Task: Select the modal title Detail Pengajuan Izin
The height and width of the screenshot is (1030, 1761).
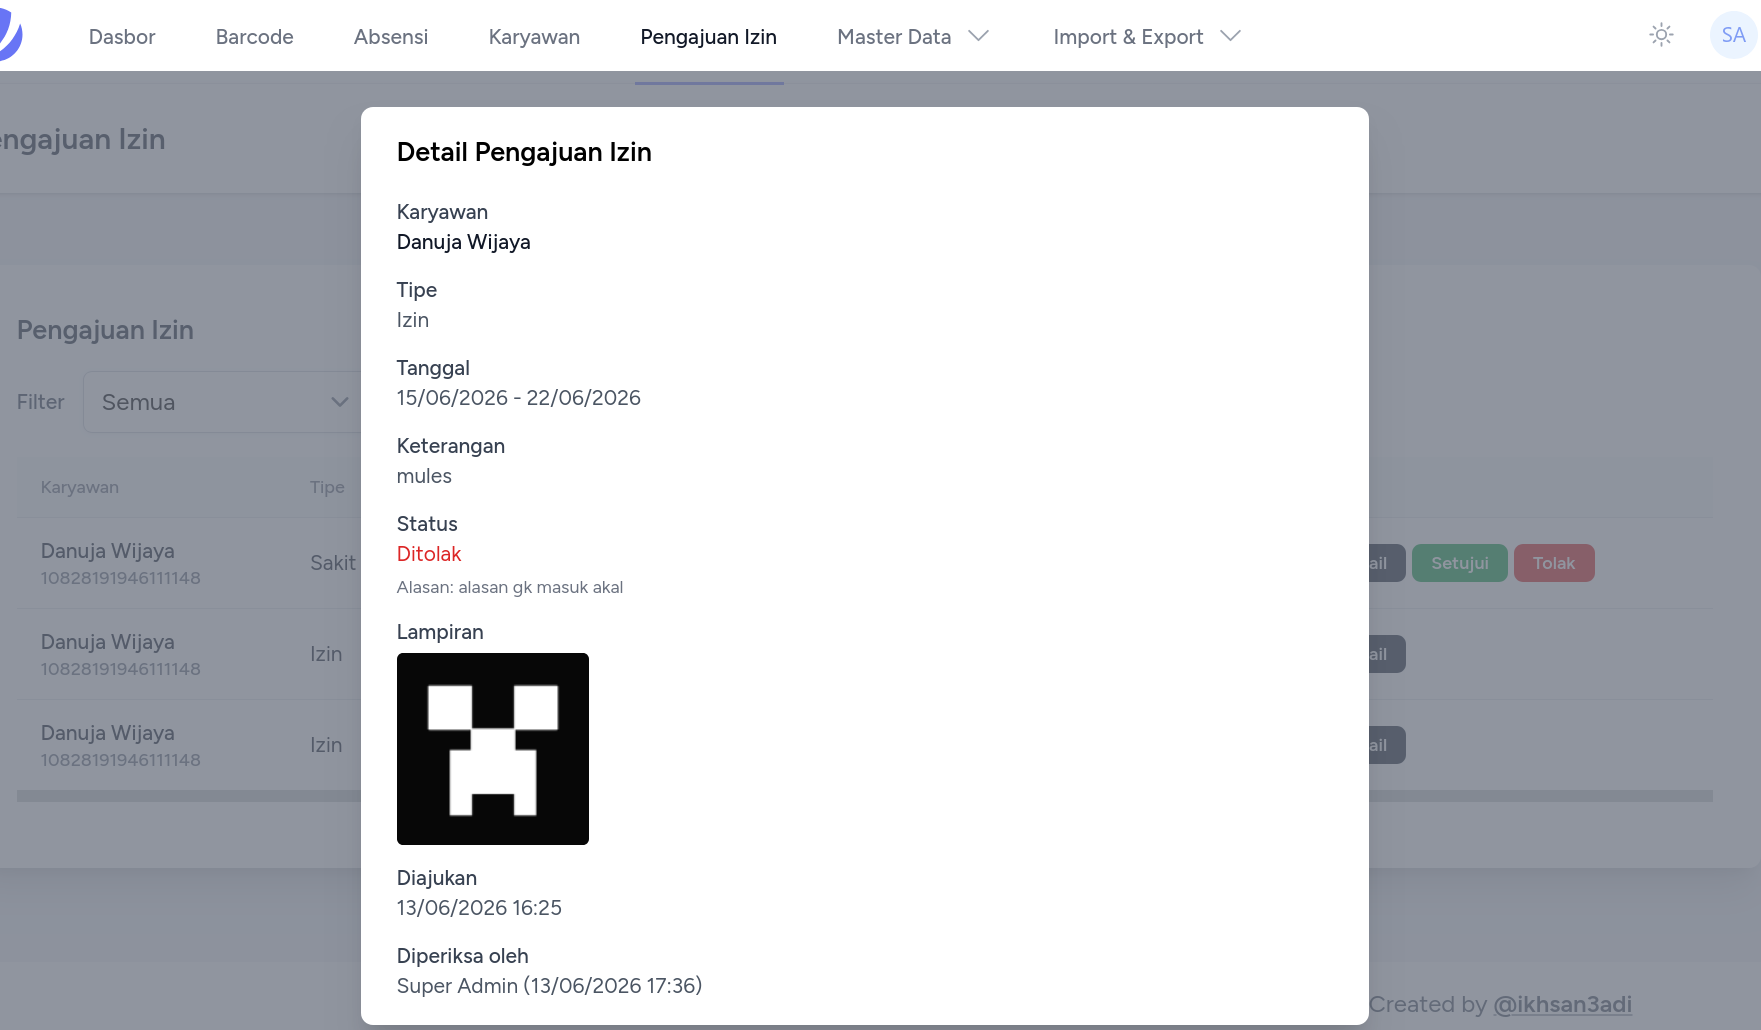Action: [524, 152]
